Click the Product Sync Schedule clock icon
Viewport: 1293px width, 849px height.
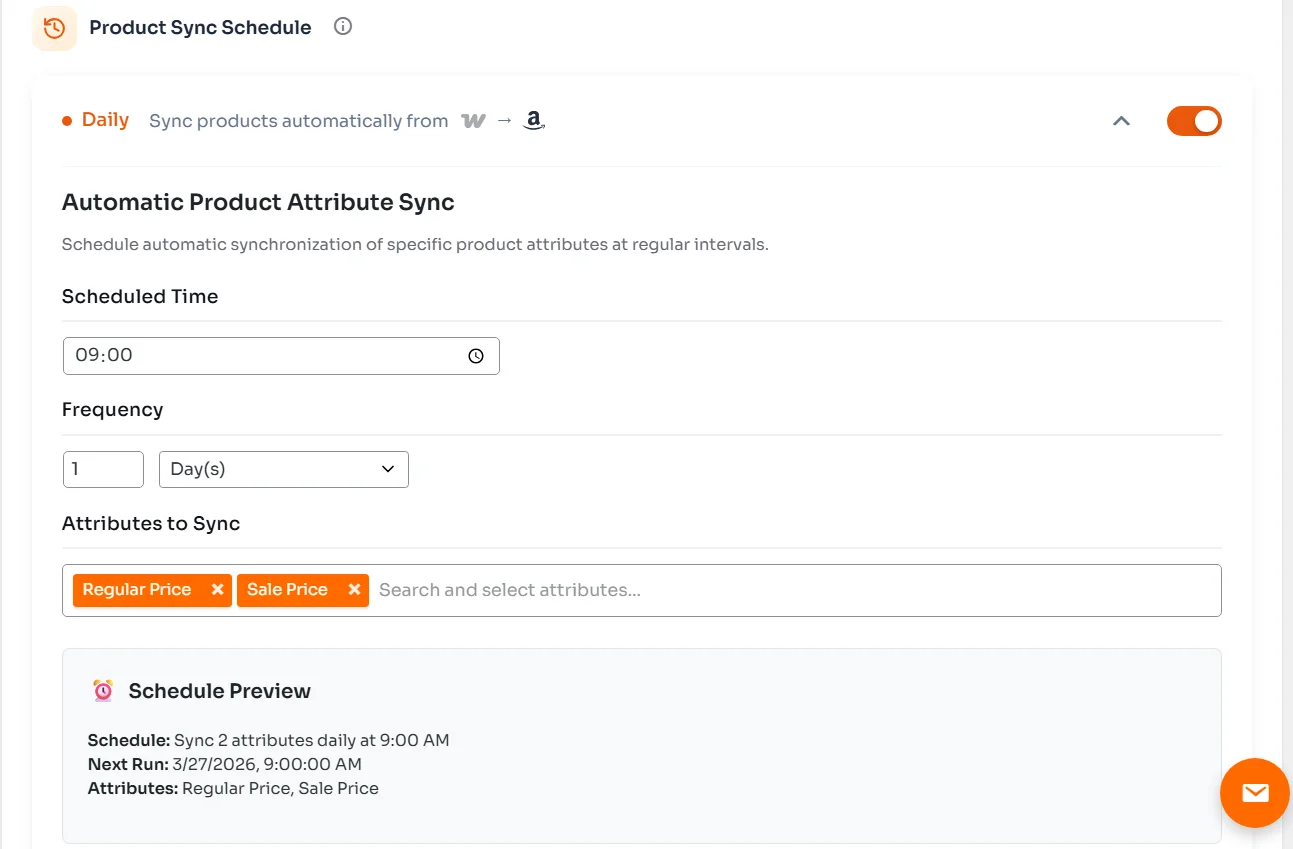(54, 28)
